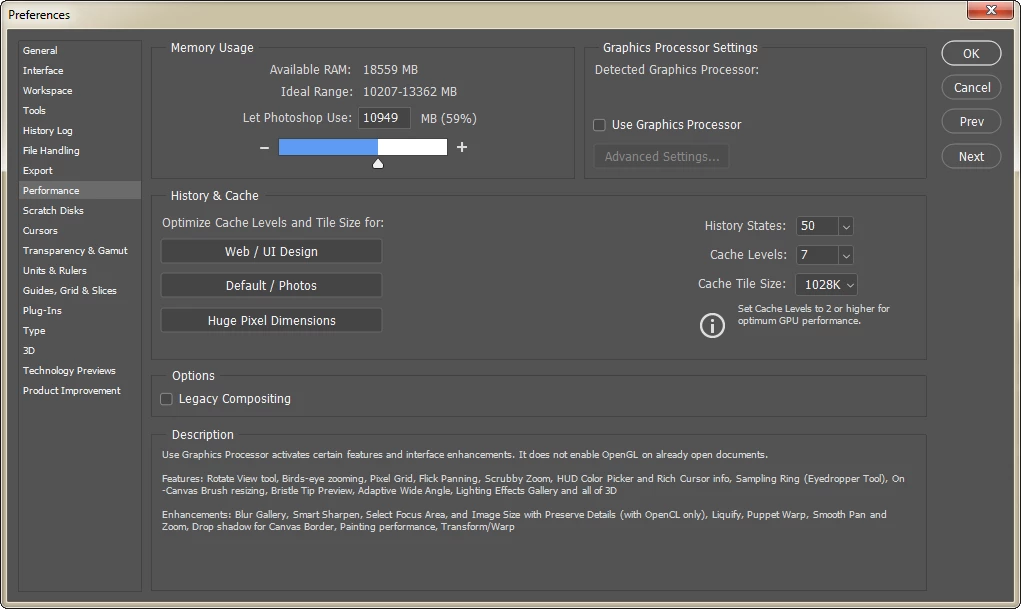Viewport: 1021px width, 609px height.
Task: Open Cursors preferences
Action: [79, 231]
